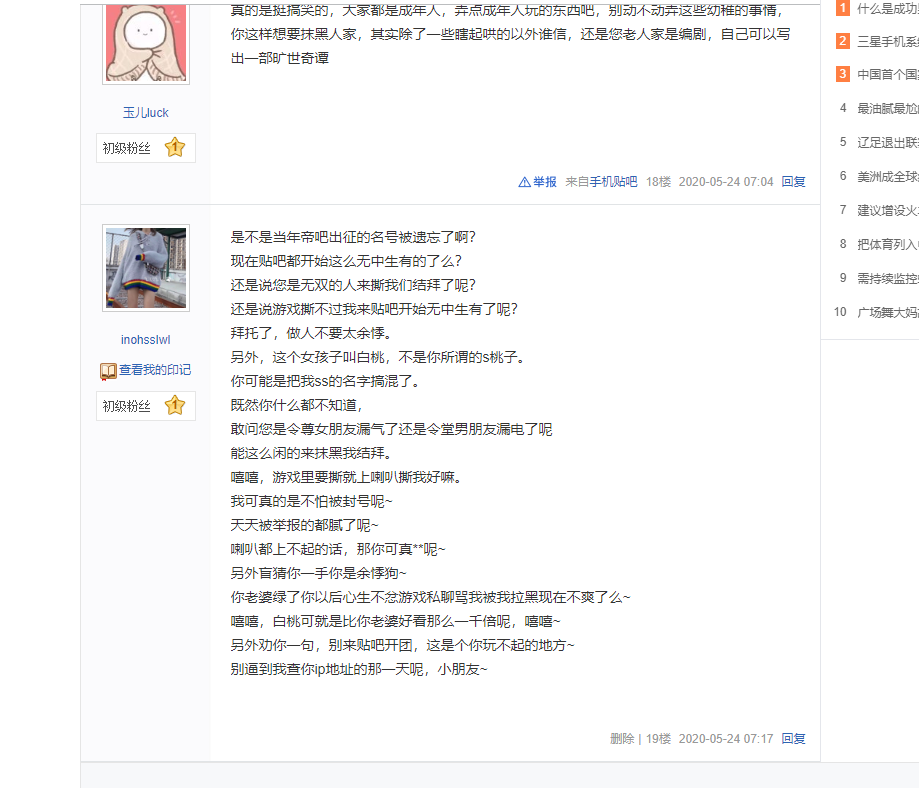This screenshot has width=919, height=788.
Task: Report the 18楼 post via 举报
Action: 544,182
